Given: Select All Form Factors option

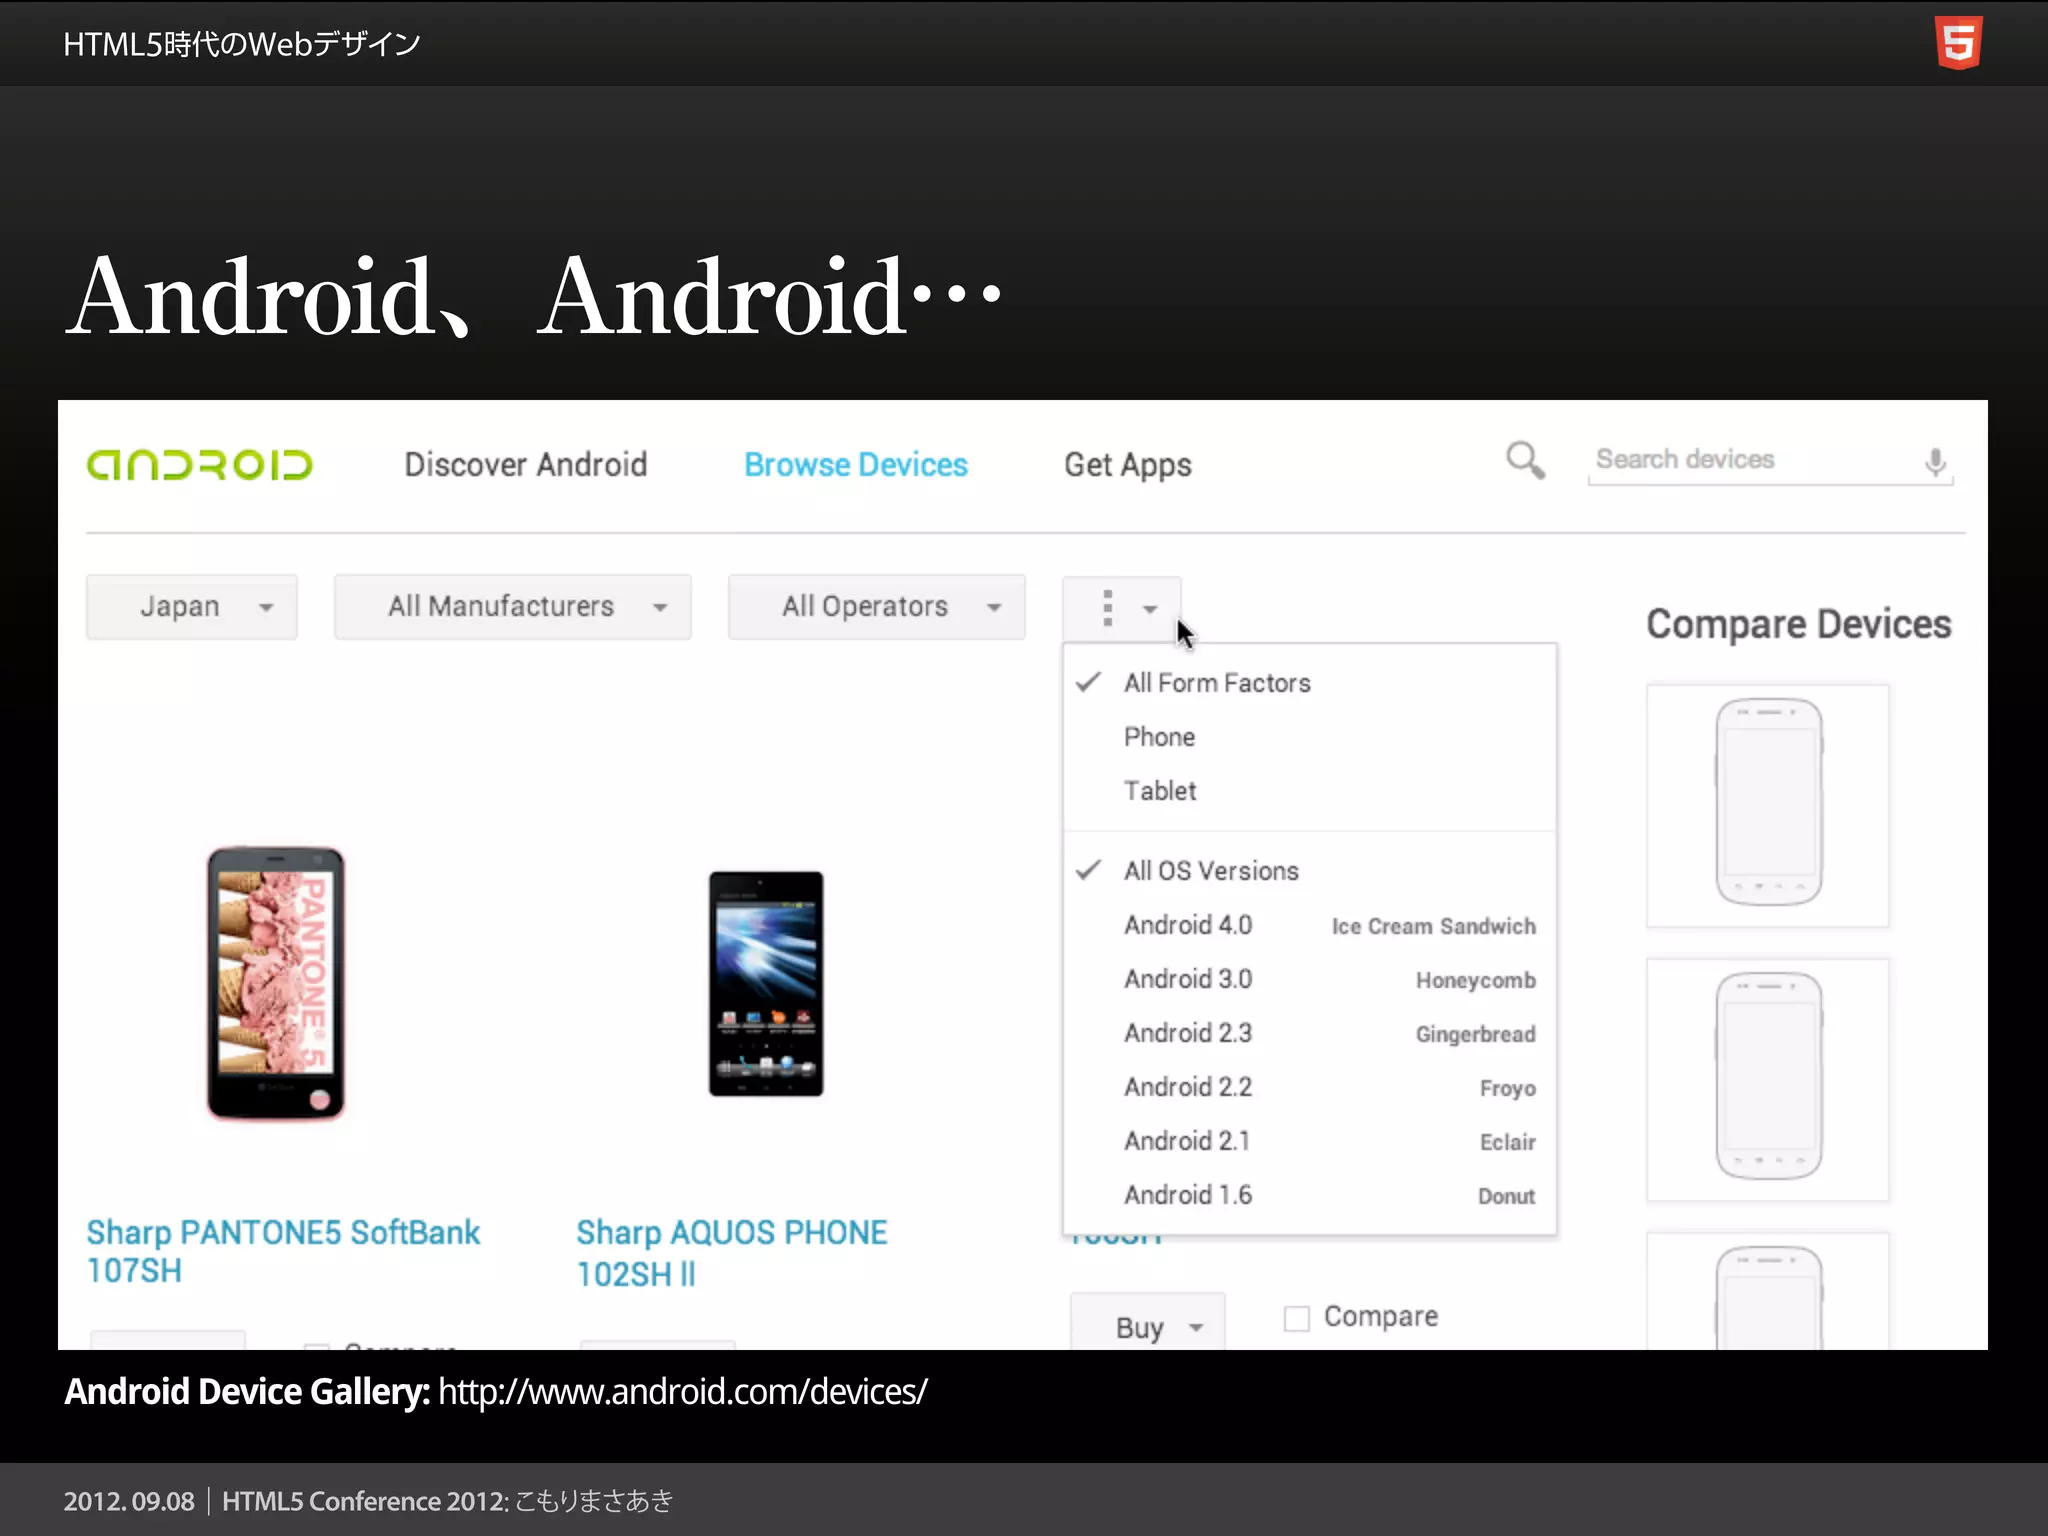Looking at the screenshot, I should (x=1310, y=683).
